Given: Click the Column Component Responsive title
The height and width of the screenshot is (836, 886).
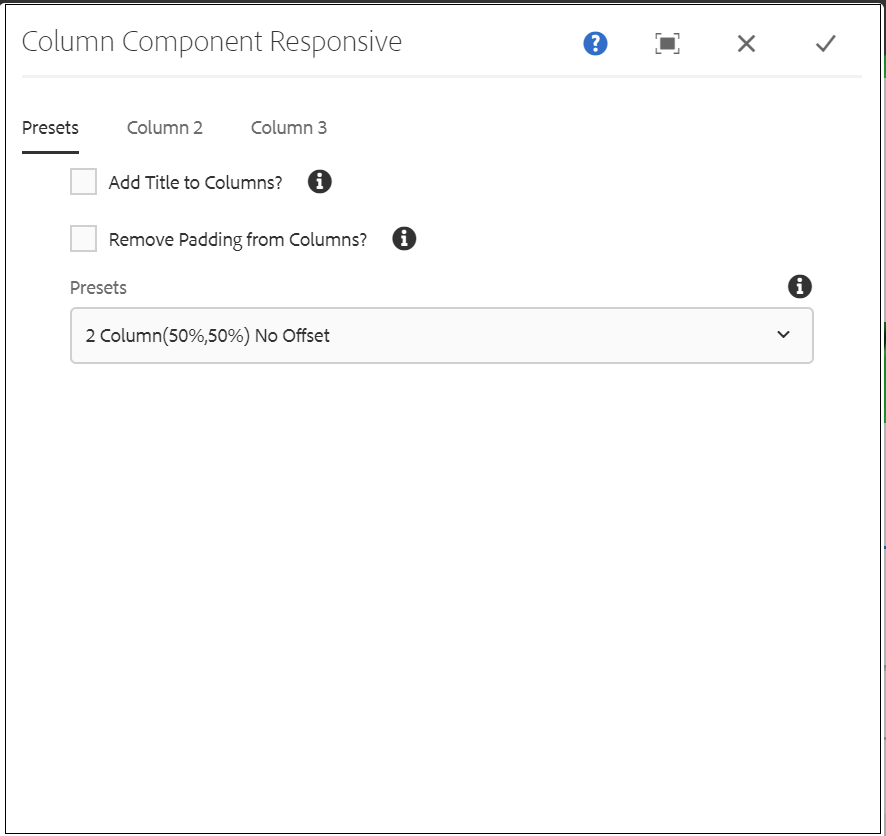Looking at the screenshot, I should tap(212, 42).
